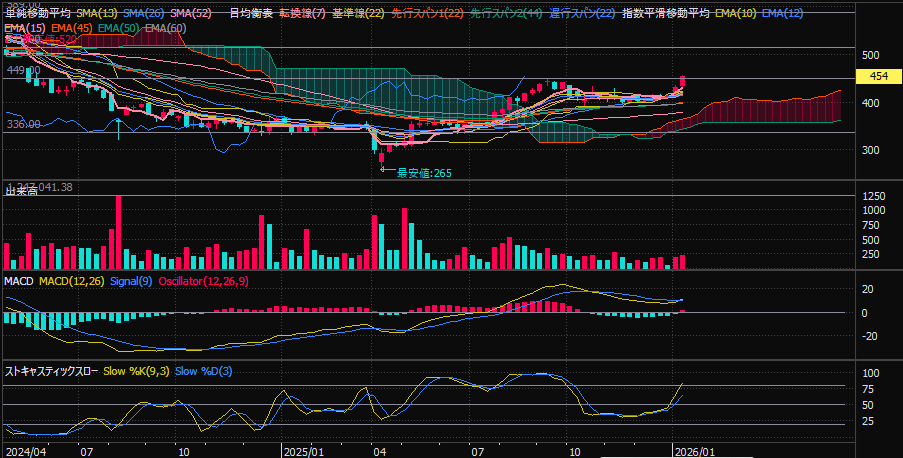Select the EMA(60) legend label

165,28
